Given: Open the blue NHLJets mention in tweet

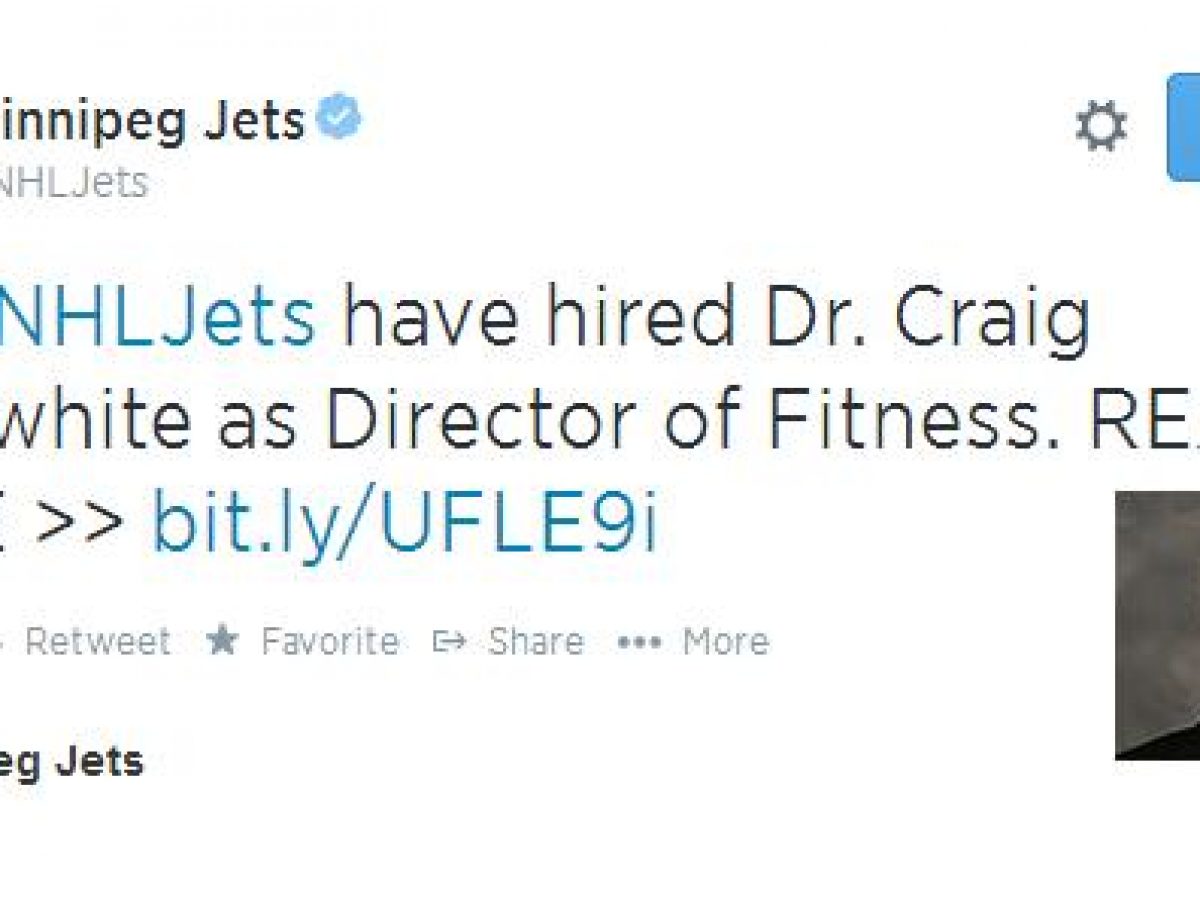Looking at the screenshot, I should [x=156, y=318].
